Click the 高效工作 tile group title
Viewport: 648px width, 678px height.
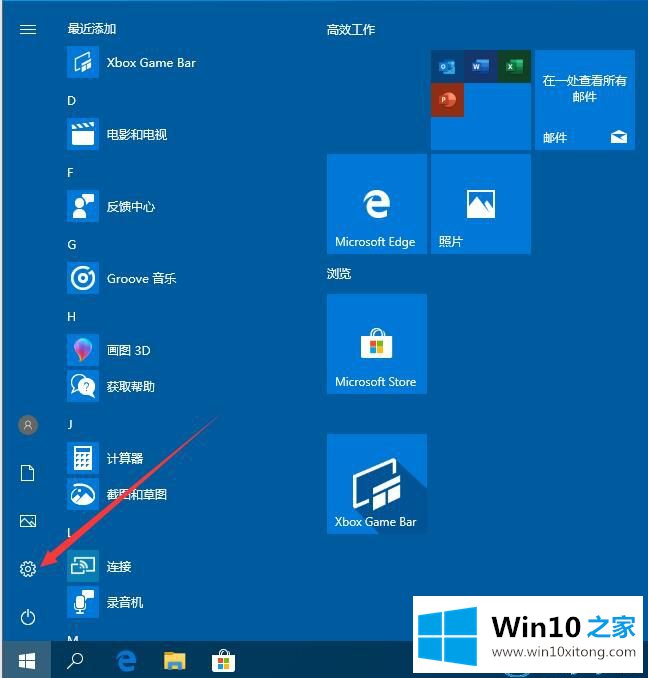[351, 30]
